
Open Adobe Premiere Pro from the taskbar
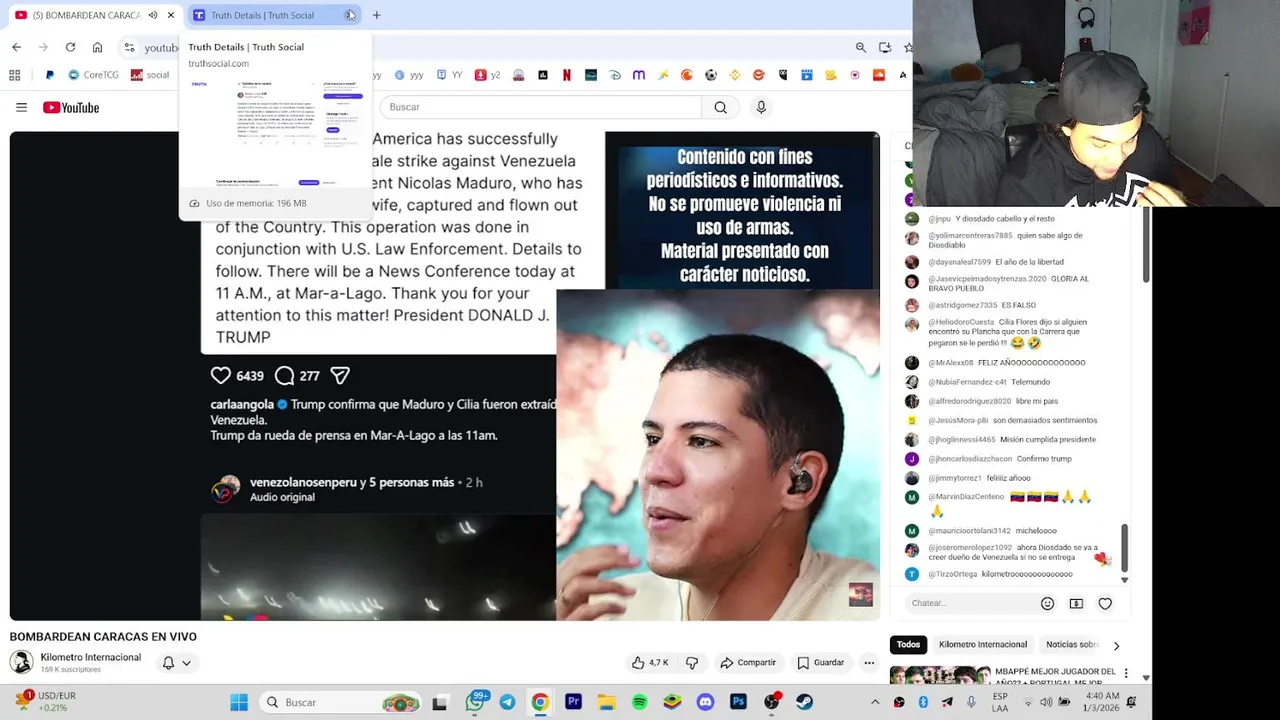(x=573, y=702)
